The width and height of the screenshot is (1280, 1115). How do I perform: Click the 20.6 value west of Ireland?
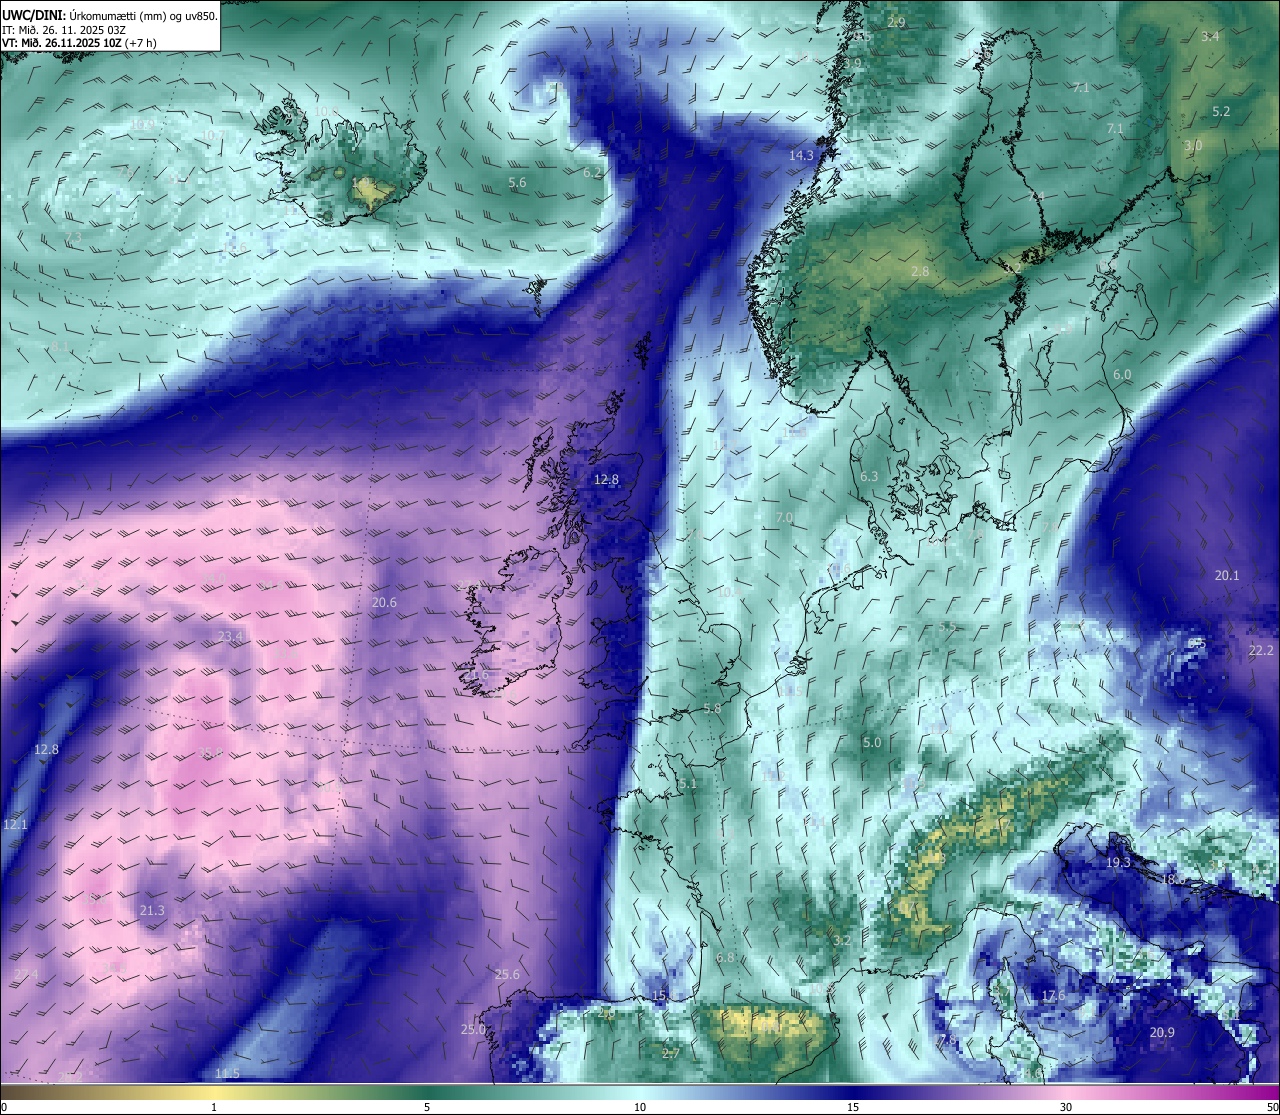pos(384,603)
